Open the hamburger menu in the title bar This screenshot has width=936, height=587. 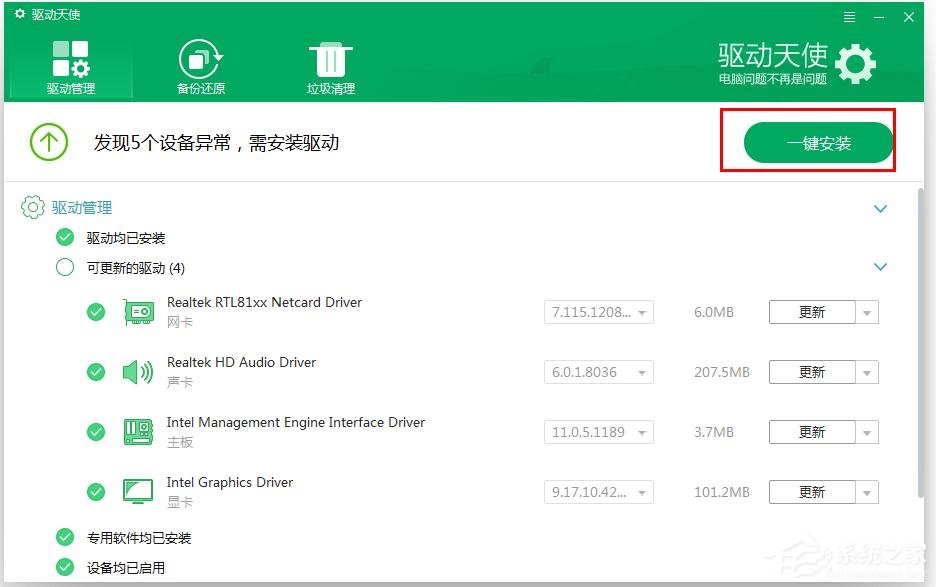(849, 16)
